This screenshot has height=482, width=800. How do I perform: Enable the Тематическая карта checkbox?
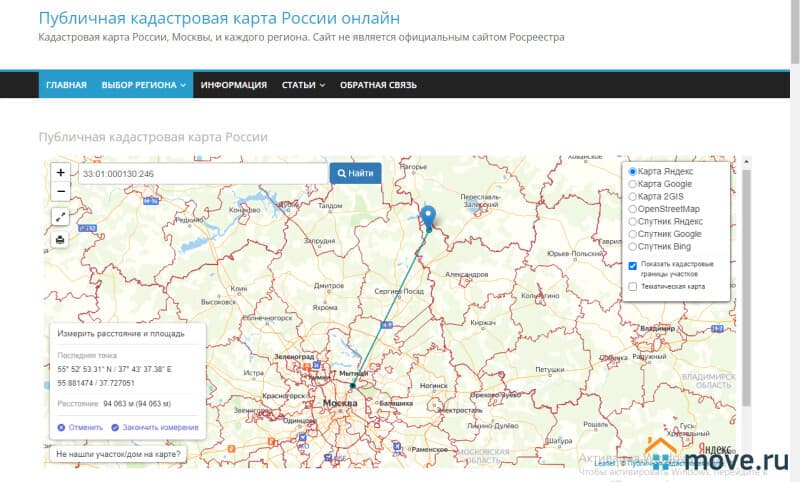pyautogui.click(x=632, y=287)
